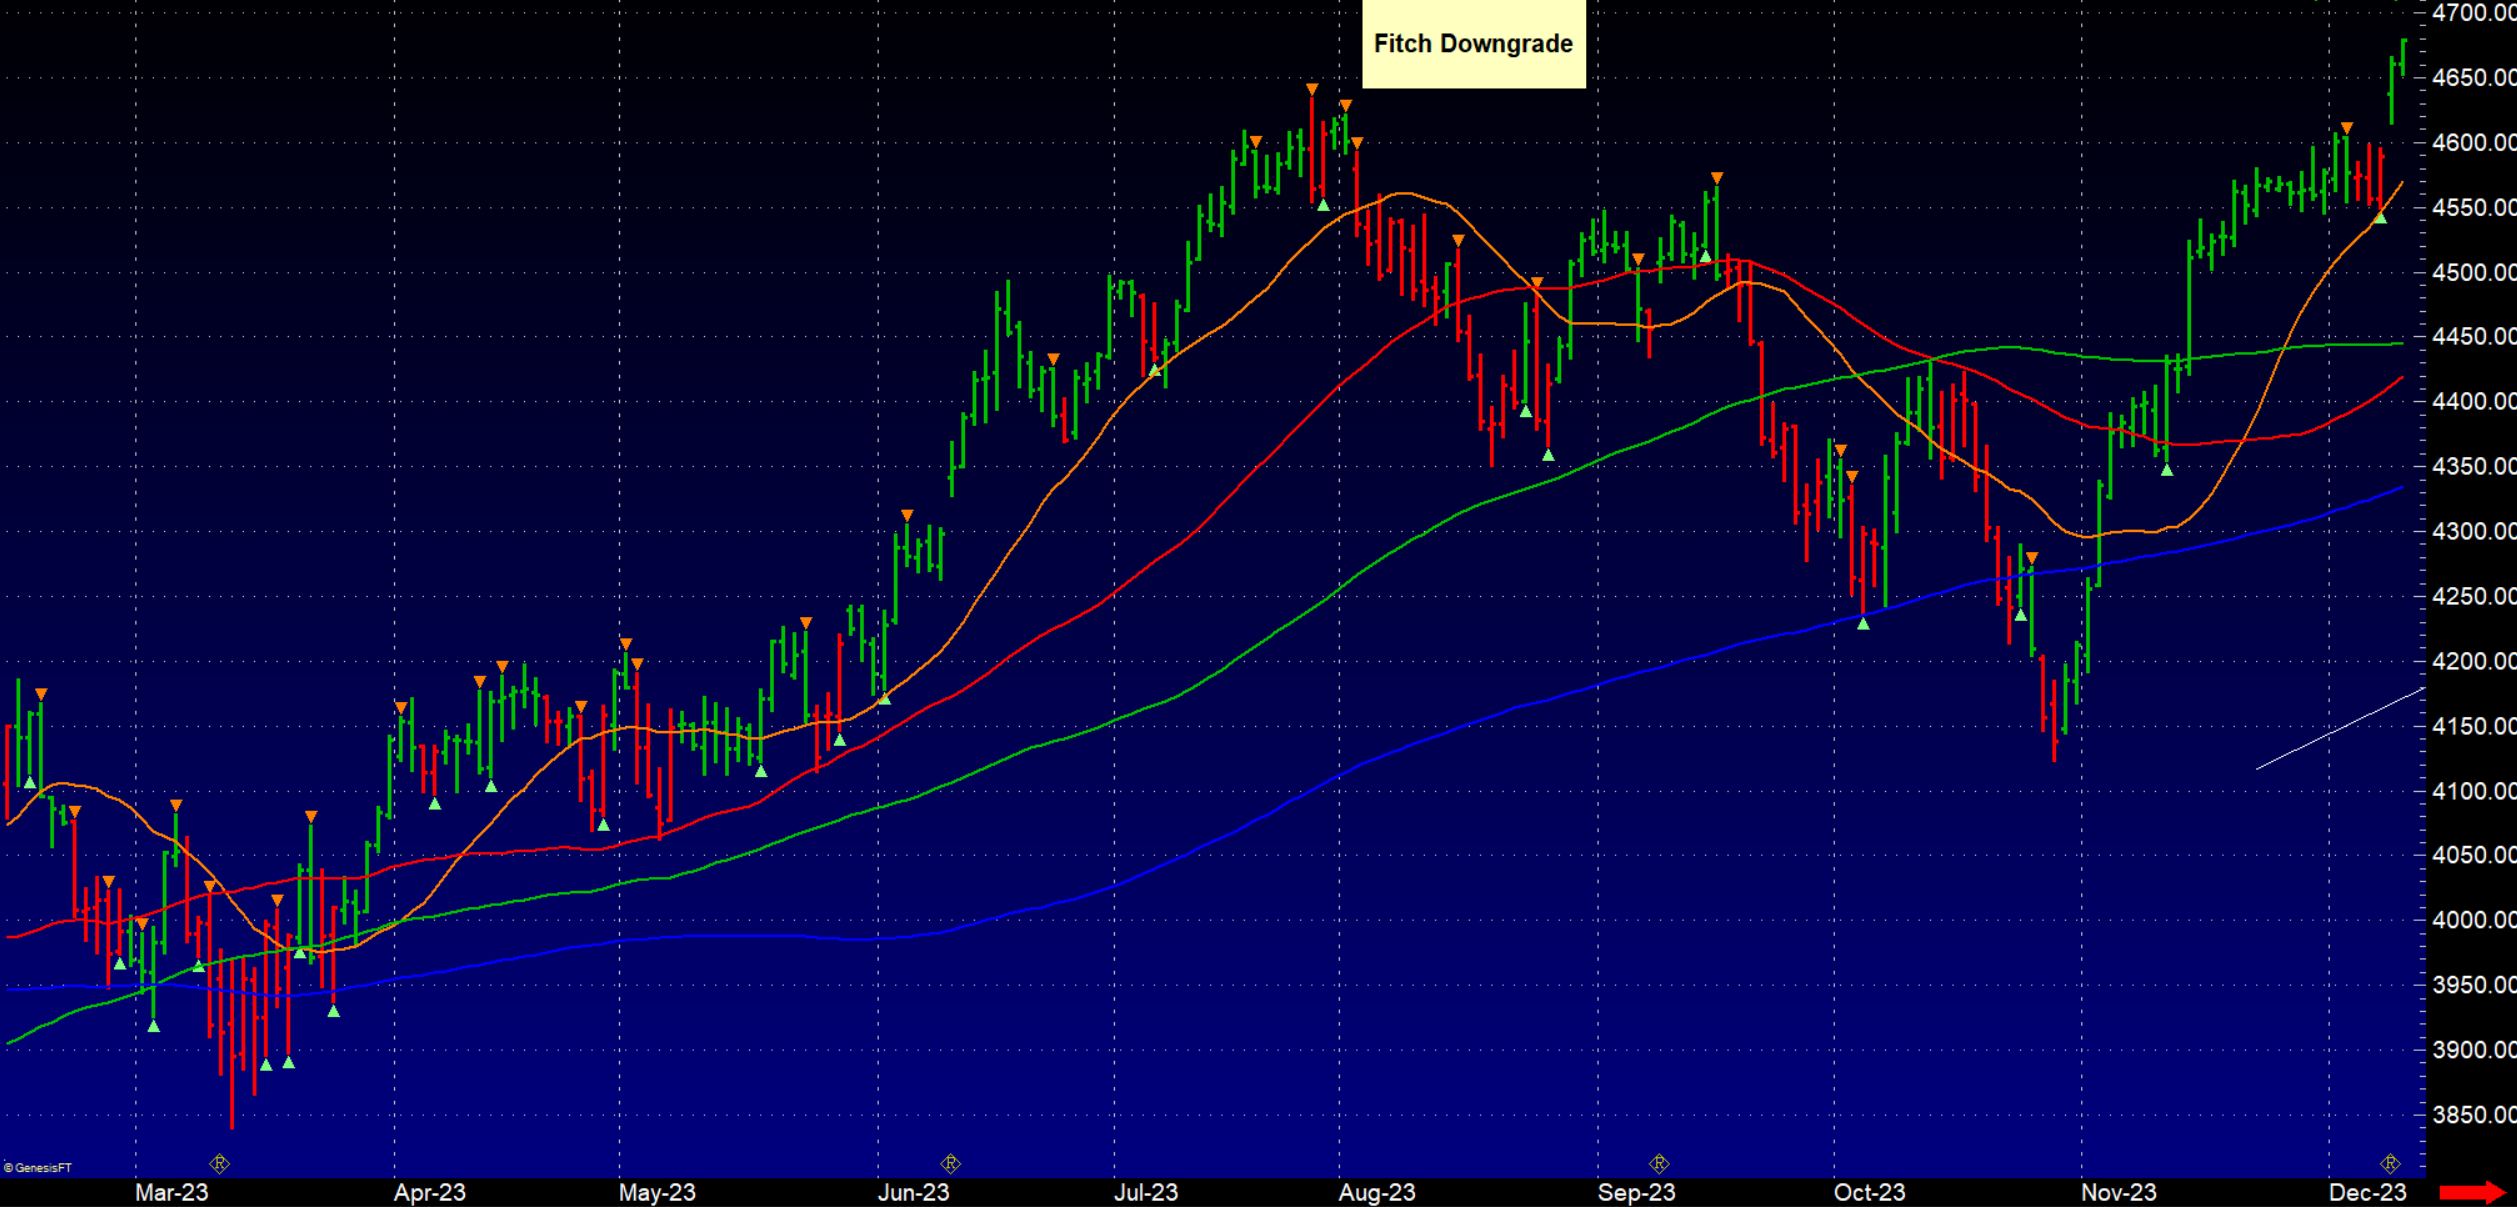Click the green pivot-low triangle at the late-October low
The image size is (2517, 1207).
point(2020,615)
